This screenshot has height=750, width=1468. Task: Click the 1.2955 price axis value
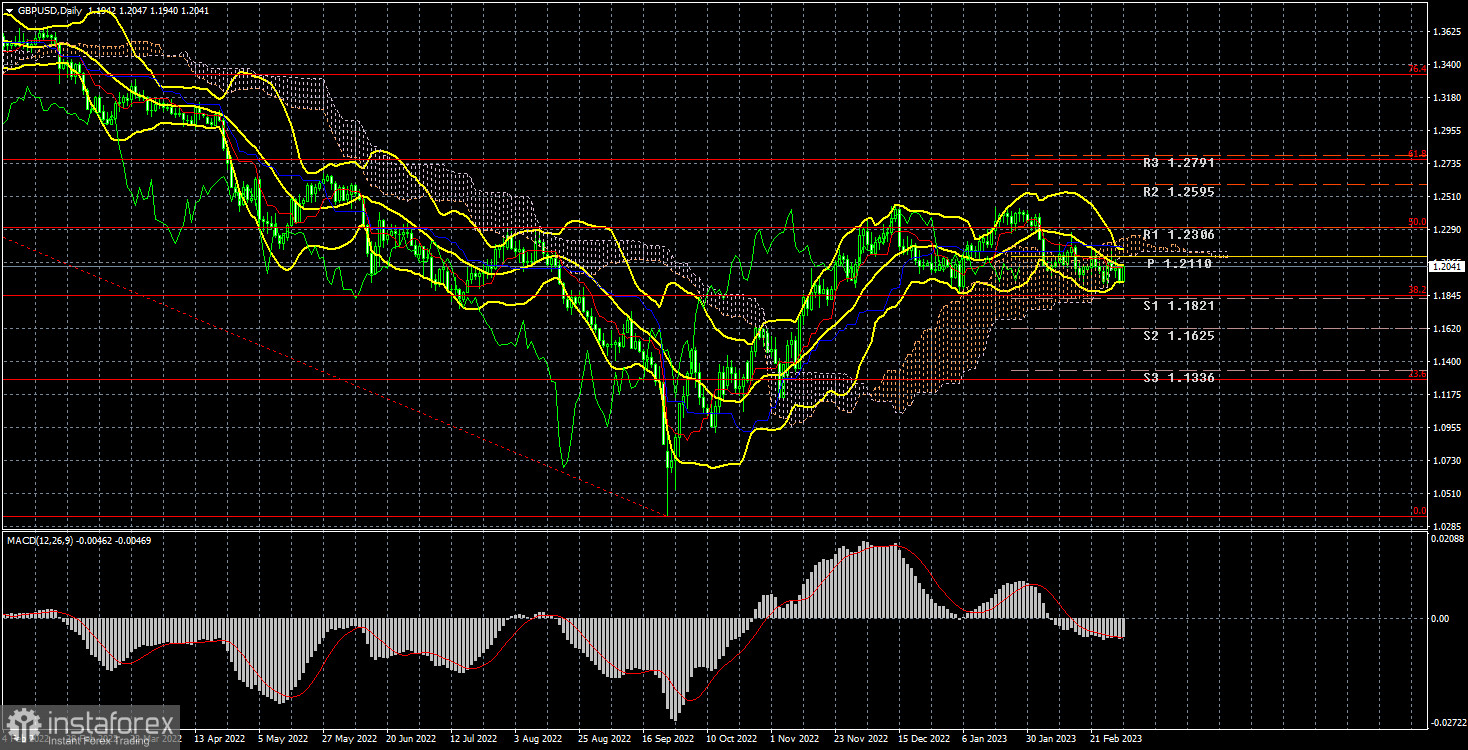point(1446,131)
